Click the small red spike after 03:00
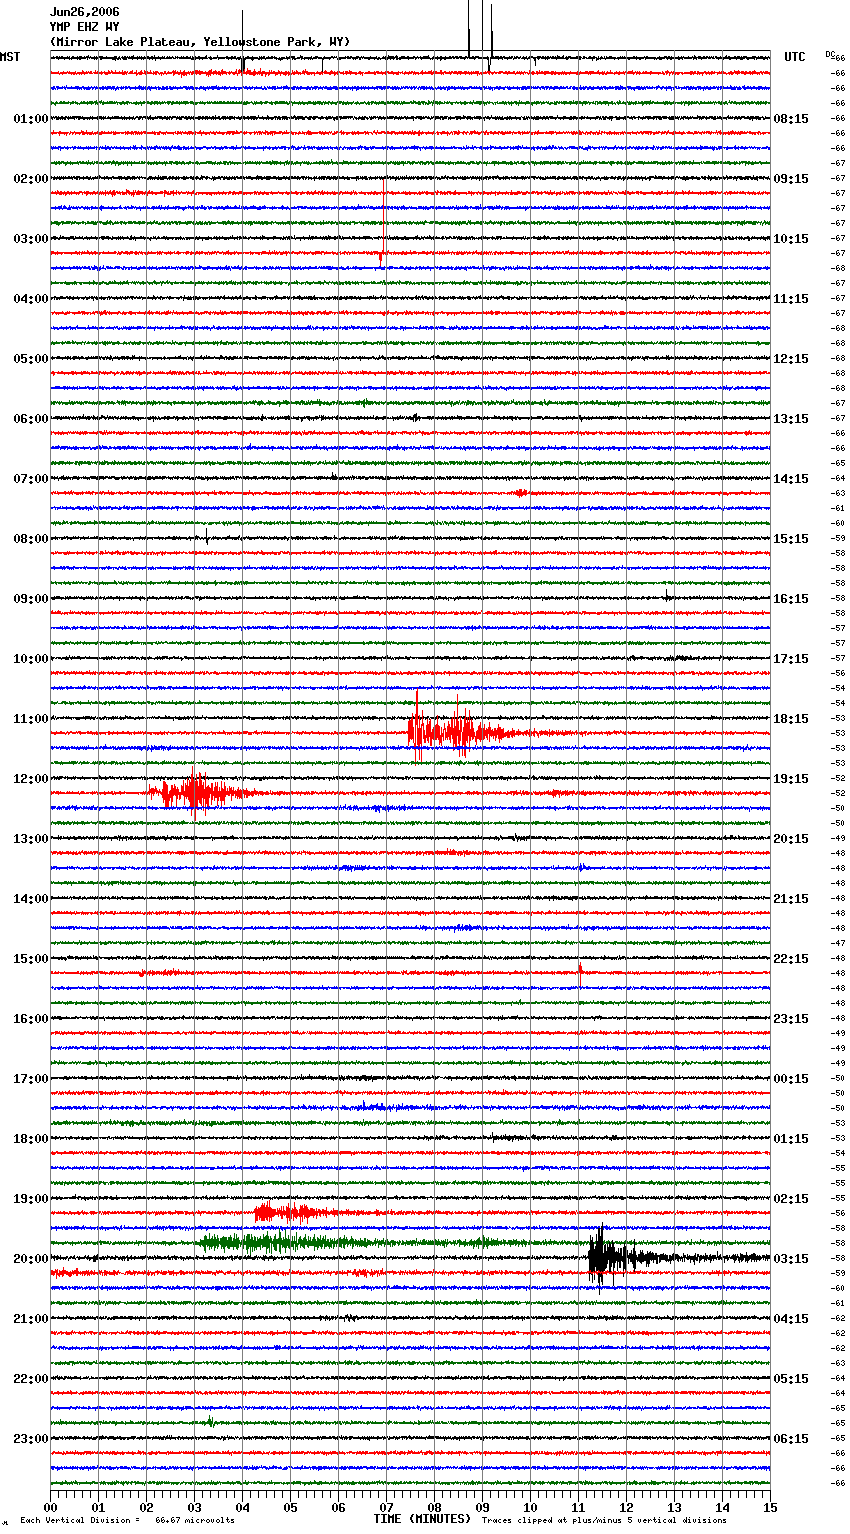Image resolution: width=850 pixels, height=1534 pixels. pyautogui.click(x=381, y=258)
